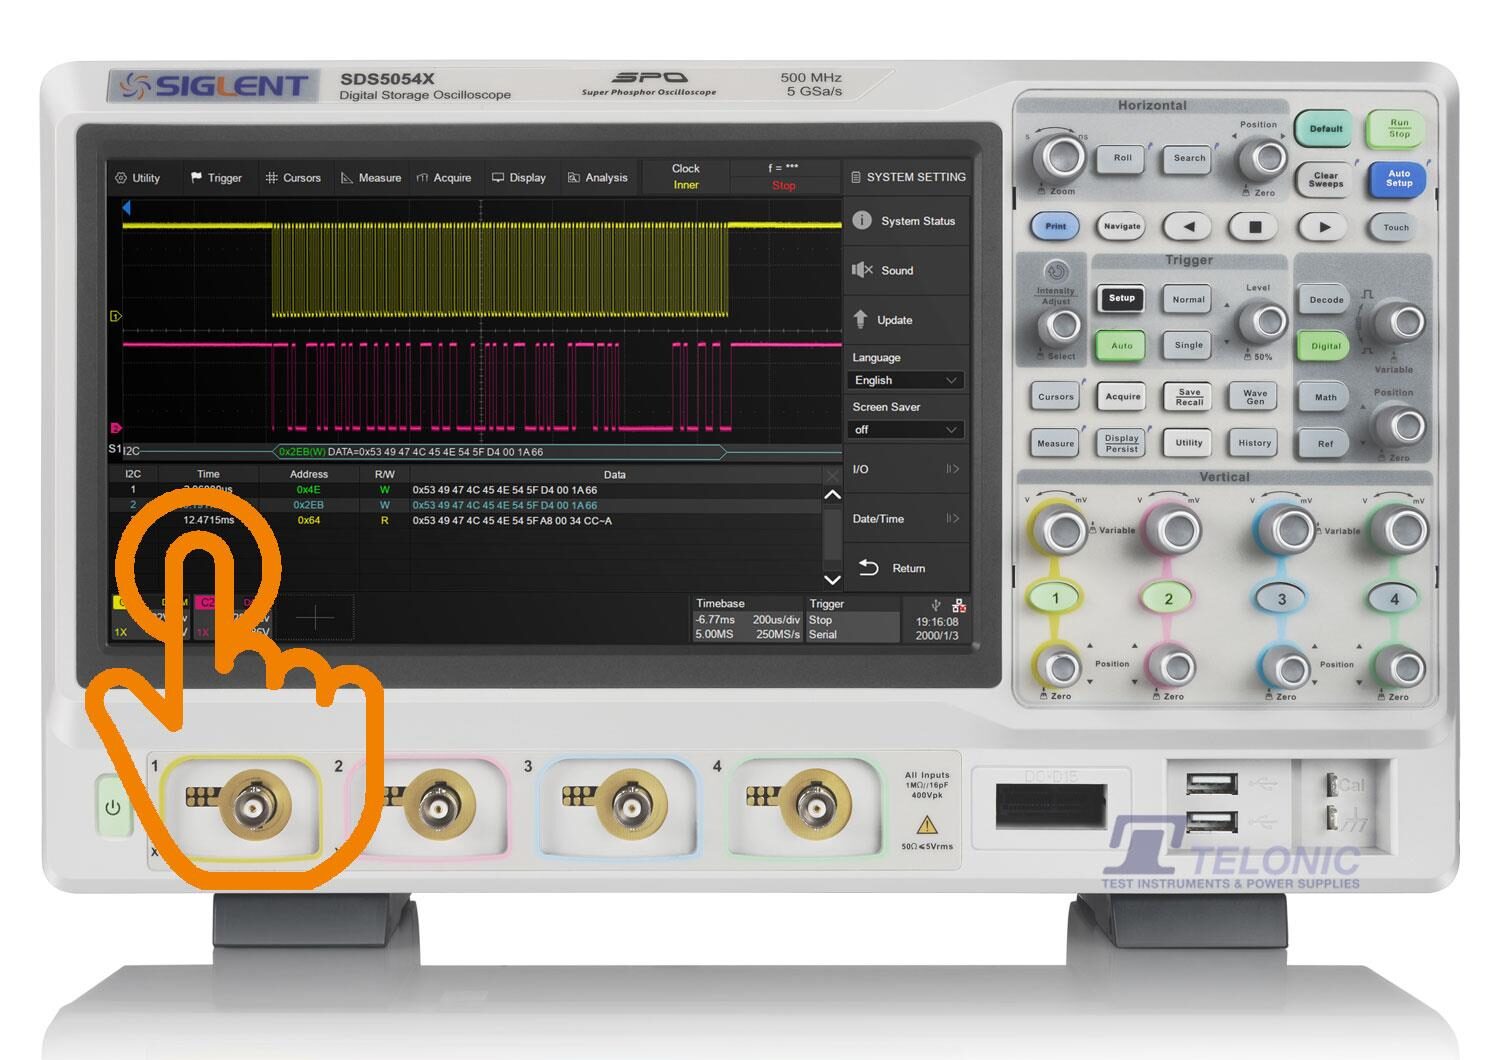Open System Status in the side menu
The height and width of the screenshot is (1060, 1500).
(x=906, y=221)
